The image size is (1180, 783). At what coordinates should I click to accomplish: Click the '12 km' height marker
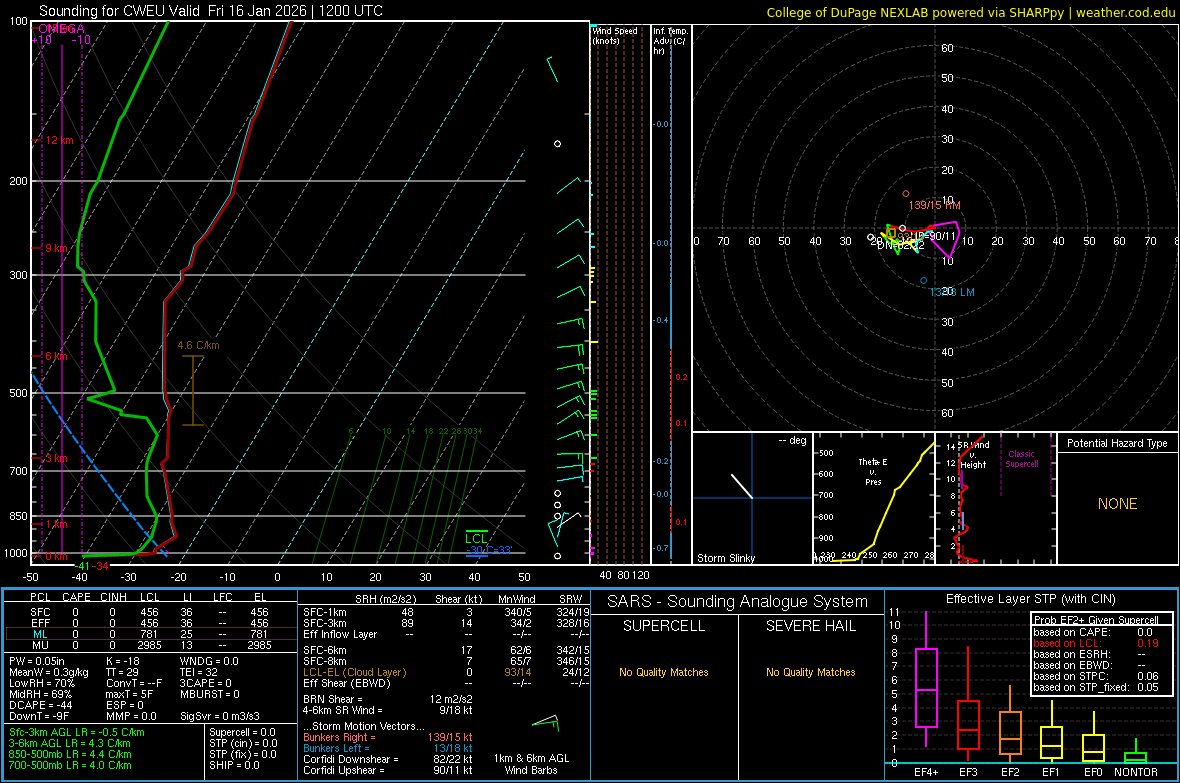[59, 140]
